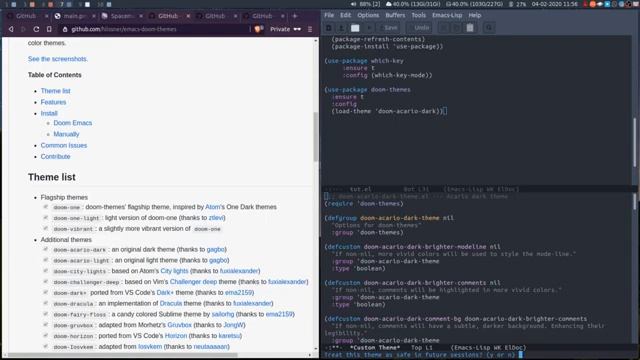The height and width of the screenshot is (360, 640).
Task: Jump to Install contents link
Action: [49, 113]
